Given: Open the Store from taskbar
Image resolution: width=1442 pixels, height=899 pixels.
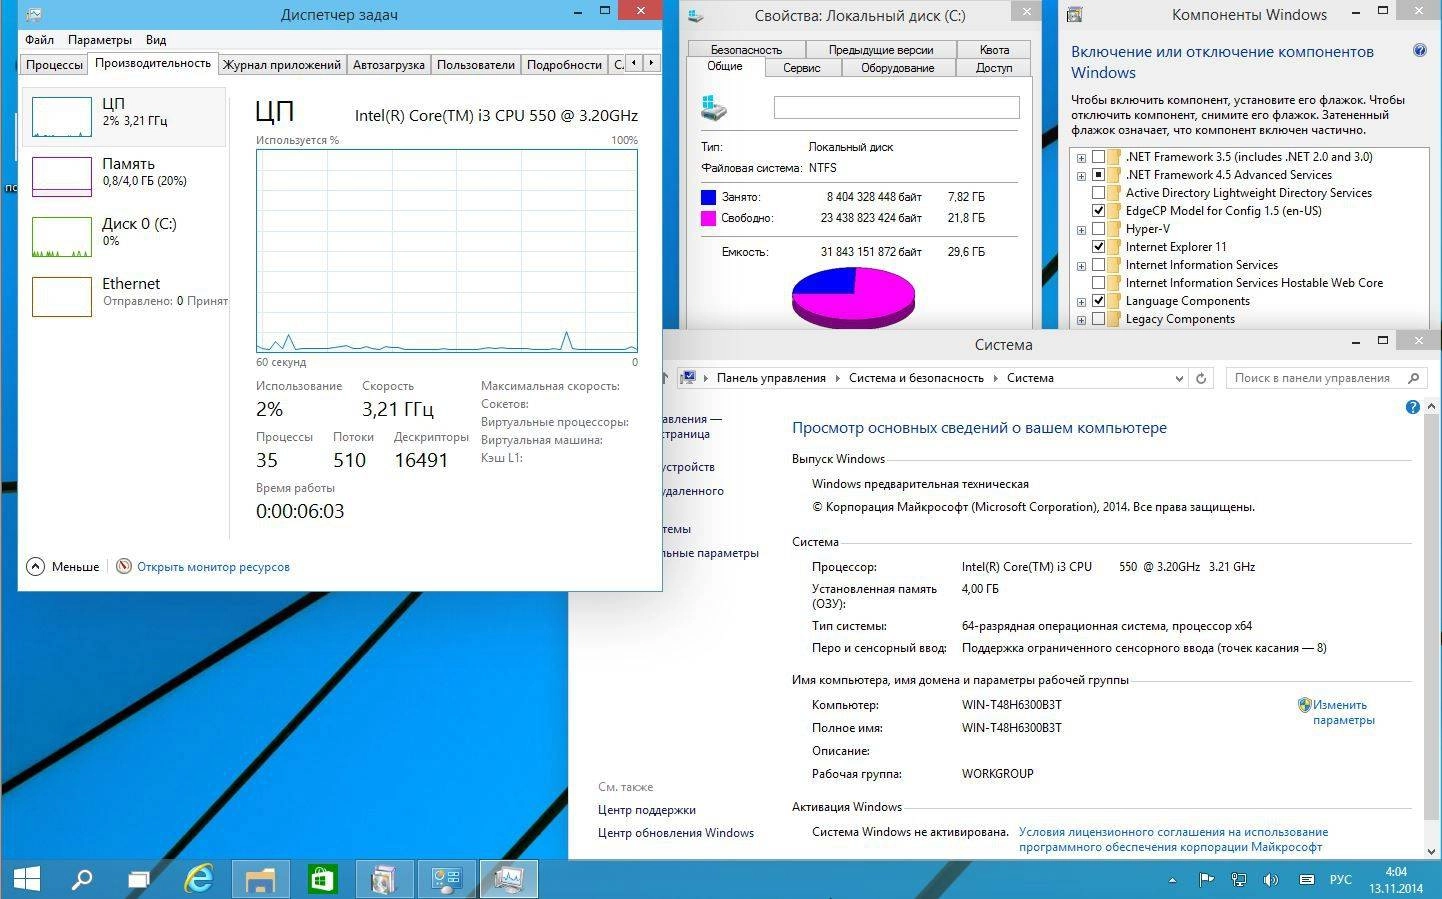Looking at the screenshot, I should point(321,879).
